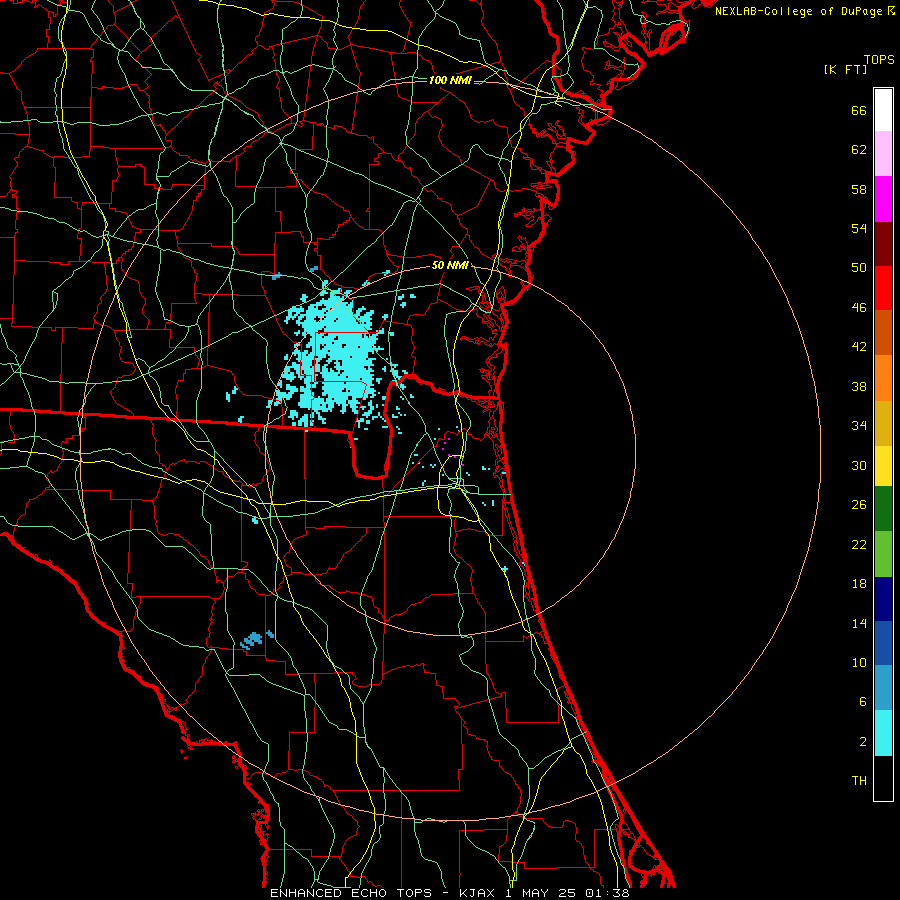Click the dark green 30 color swatch
This screenshot has height=900, width=900.
point(883,509)
